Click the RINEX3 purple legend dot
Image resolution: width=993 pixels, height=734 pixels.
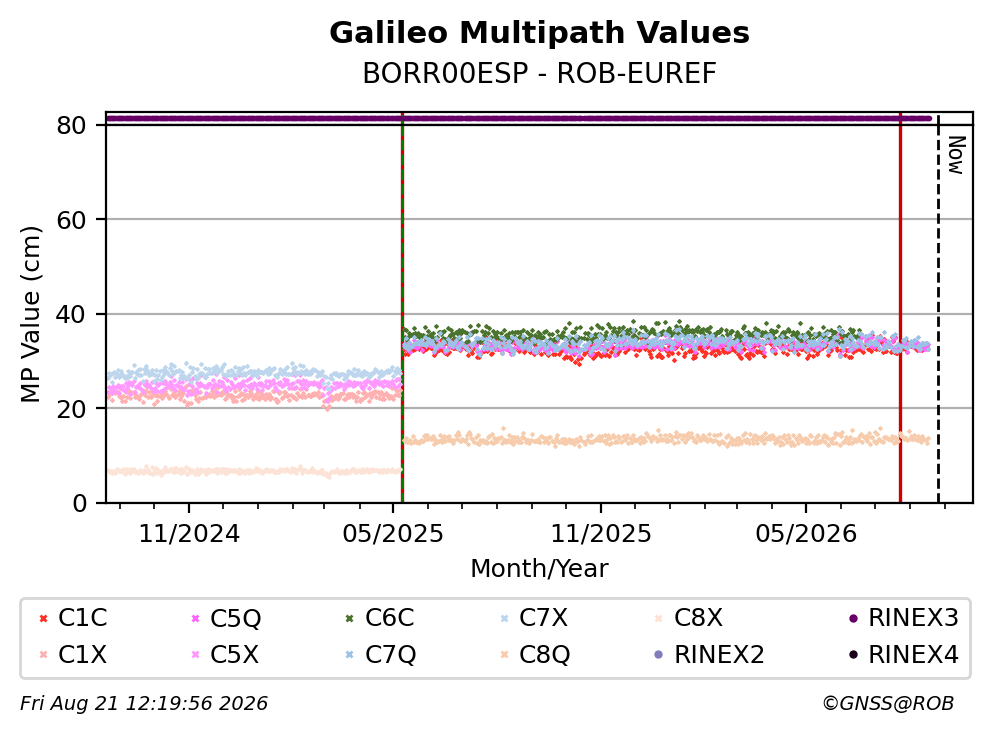coord(853,618)
